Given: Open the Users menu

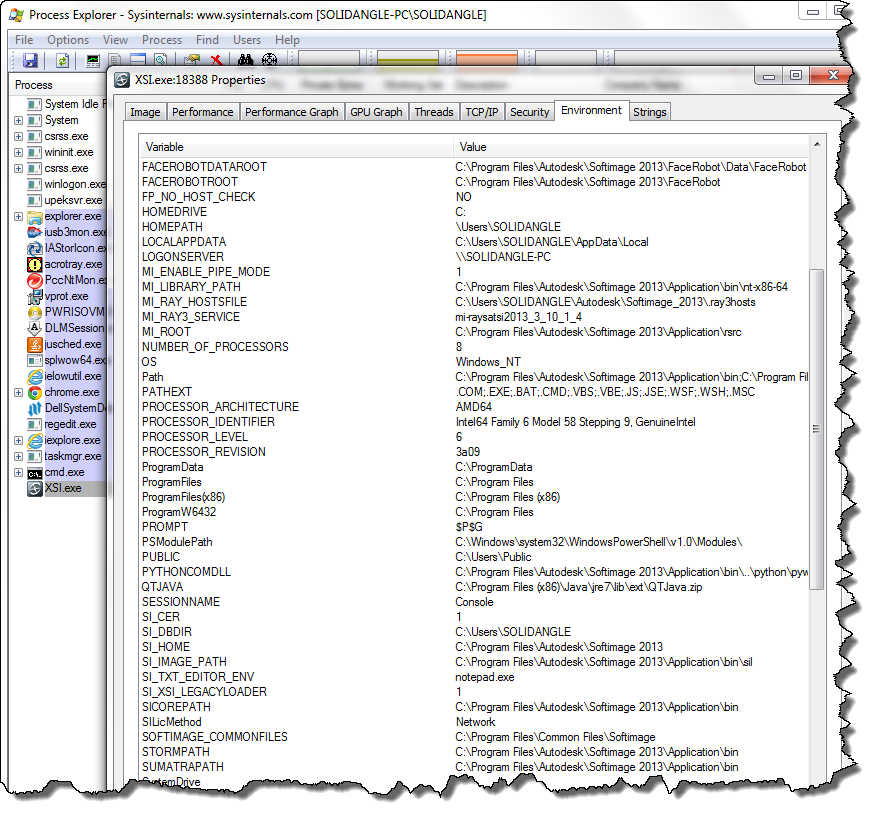Looking at the screenshot, I should click(x=247, y=40).
